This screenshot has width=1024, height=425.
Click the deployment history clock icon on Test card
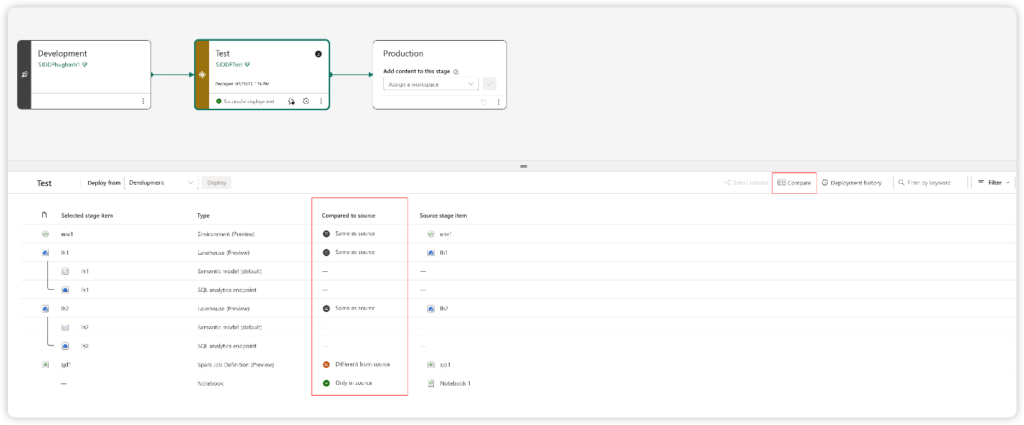[306, 101]
